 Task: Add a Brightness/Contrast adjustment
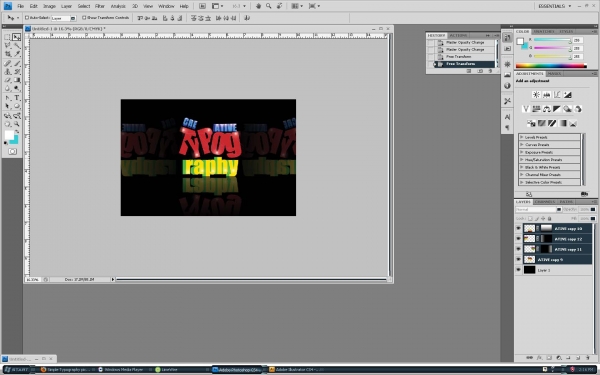coord(536,95)
